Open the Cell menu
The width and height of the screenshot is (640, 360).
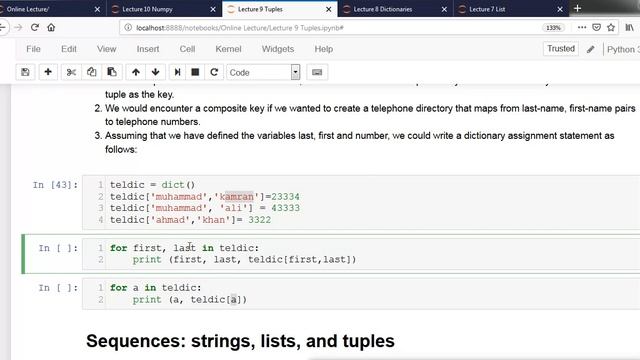coord(187,49)
